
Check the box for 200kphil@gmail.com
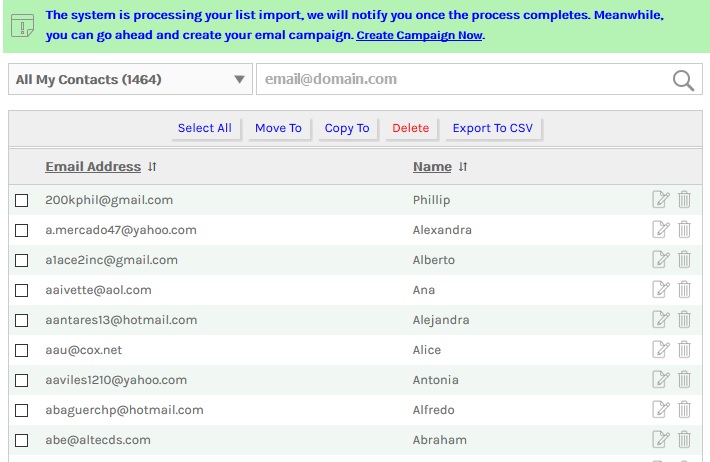pos(22,201)
